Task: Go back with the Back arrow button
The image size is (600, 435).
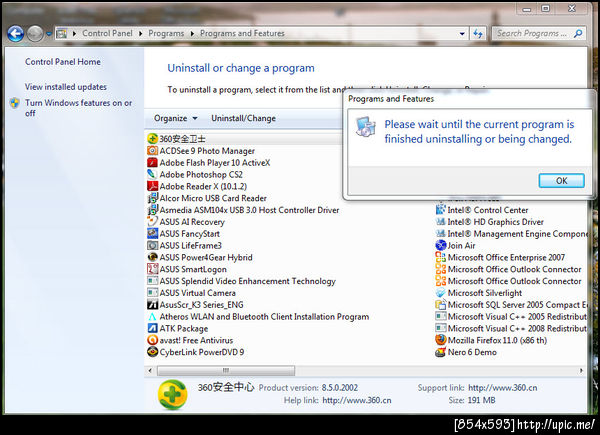Action: pyautogui.click(x=16, y=34)
